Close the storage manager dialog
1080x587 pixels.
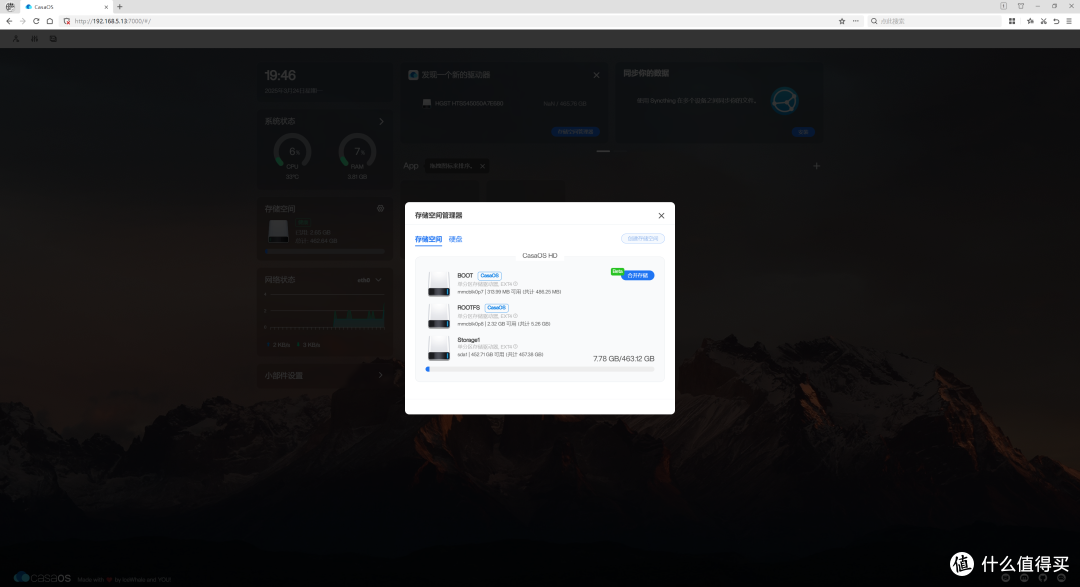click(x=661, y=216)
